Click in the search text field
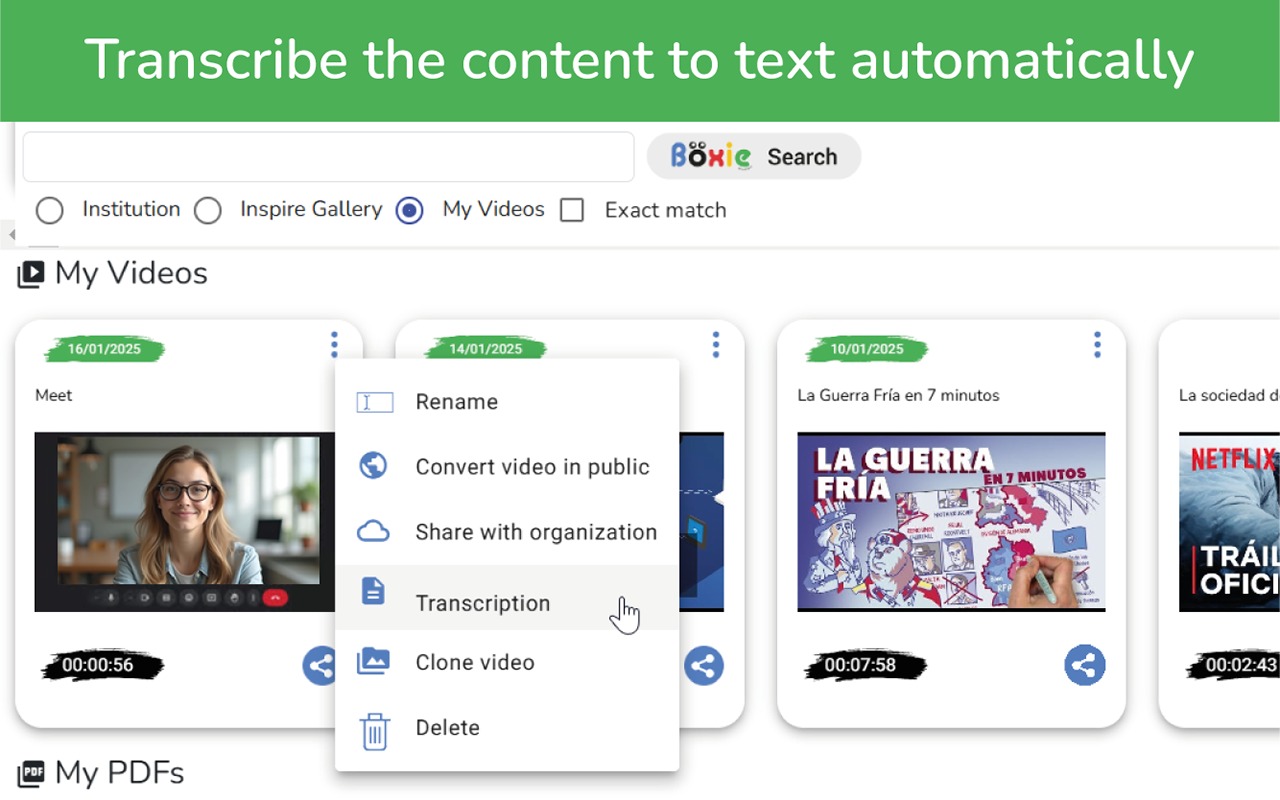This screenshot has width=1280, height=800. point(328,157)
